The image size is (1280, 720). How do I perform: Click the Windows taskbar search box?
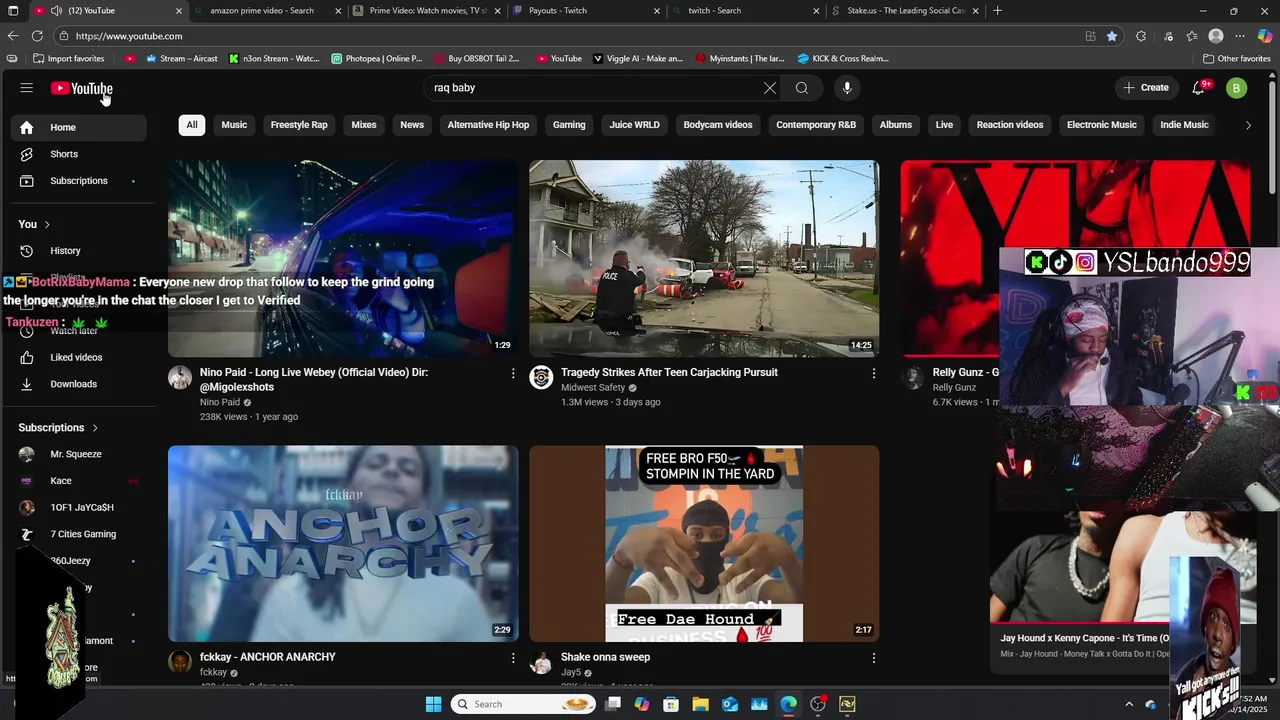click(522, 704)
